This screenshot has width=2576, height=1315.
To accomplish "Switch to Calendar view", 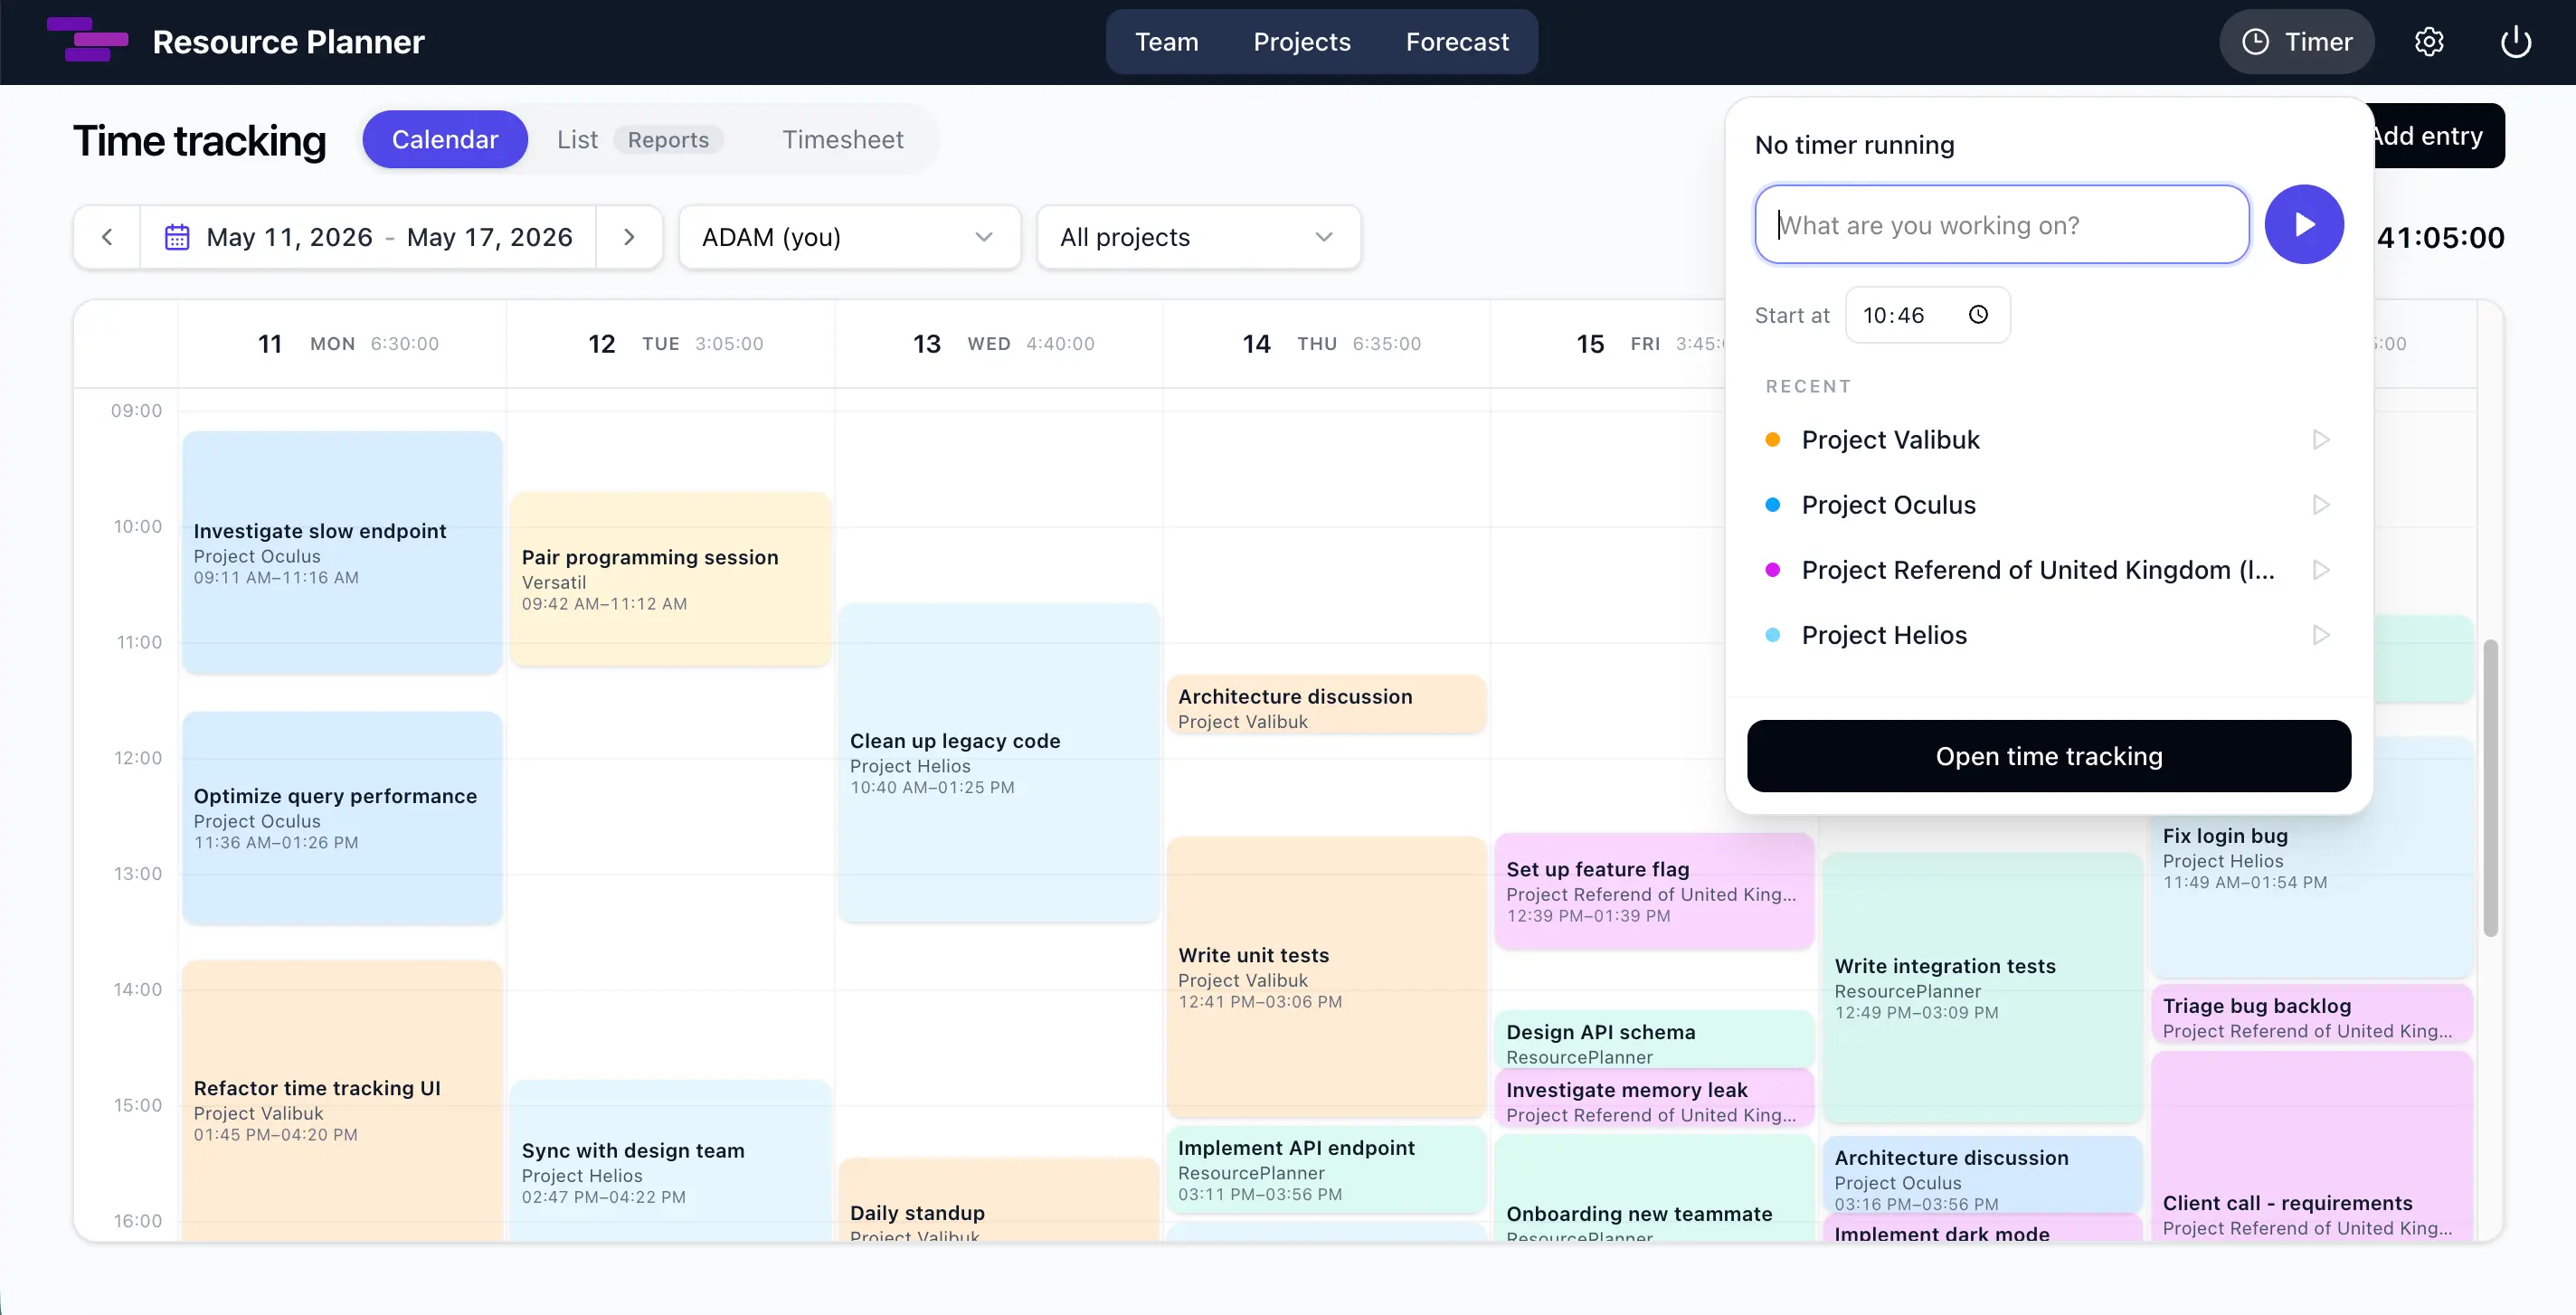I will click(445, 139).
